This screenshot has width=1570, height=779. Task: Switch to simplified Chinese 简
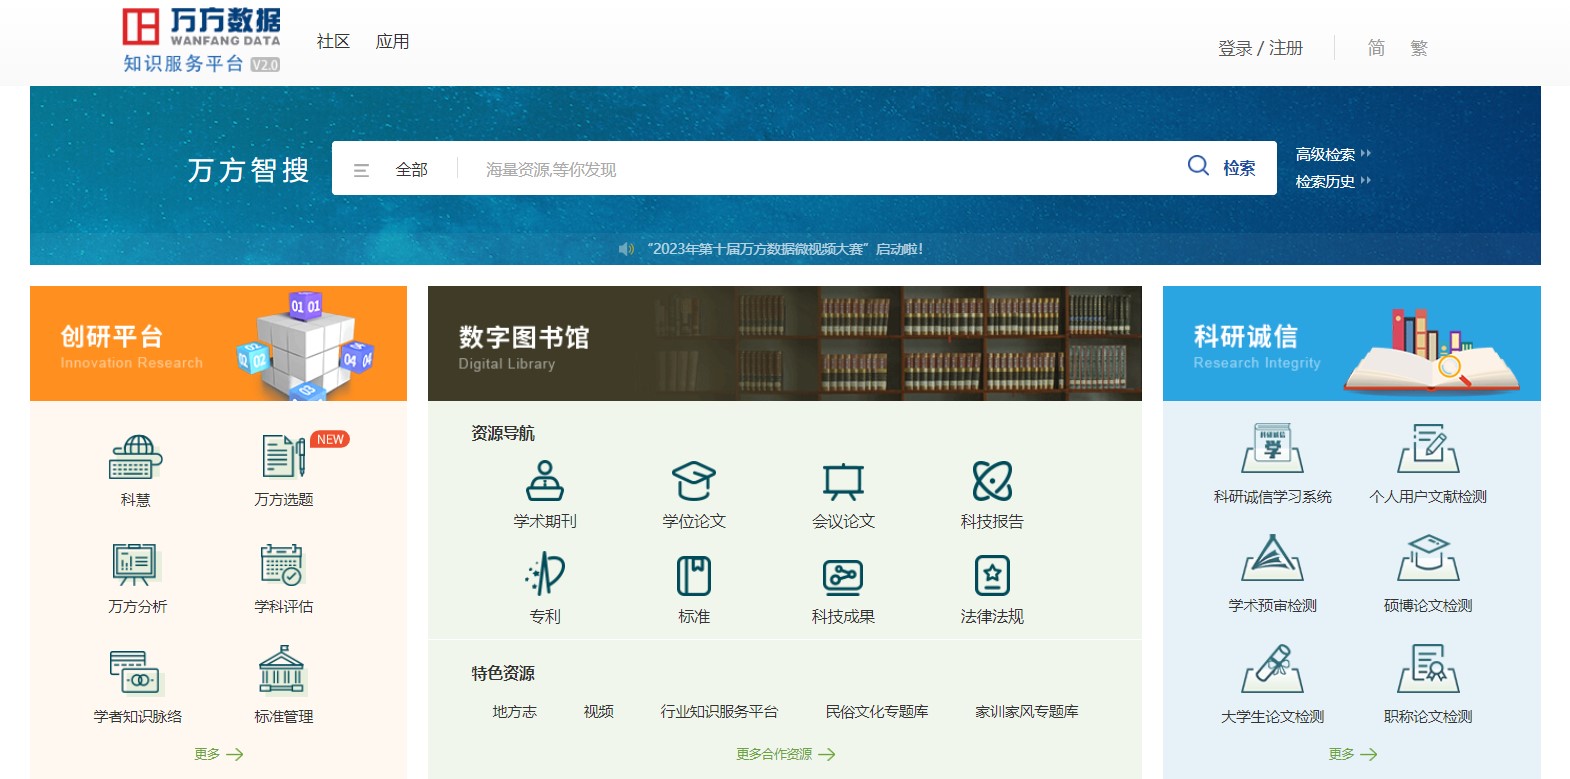click(1376, 48)
